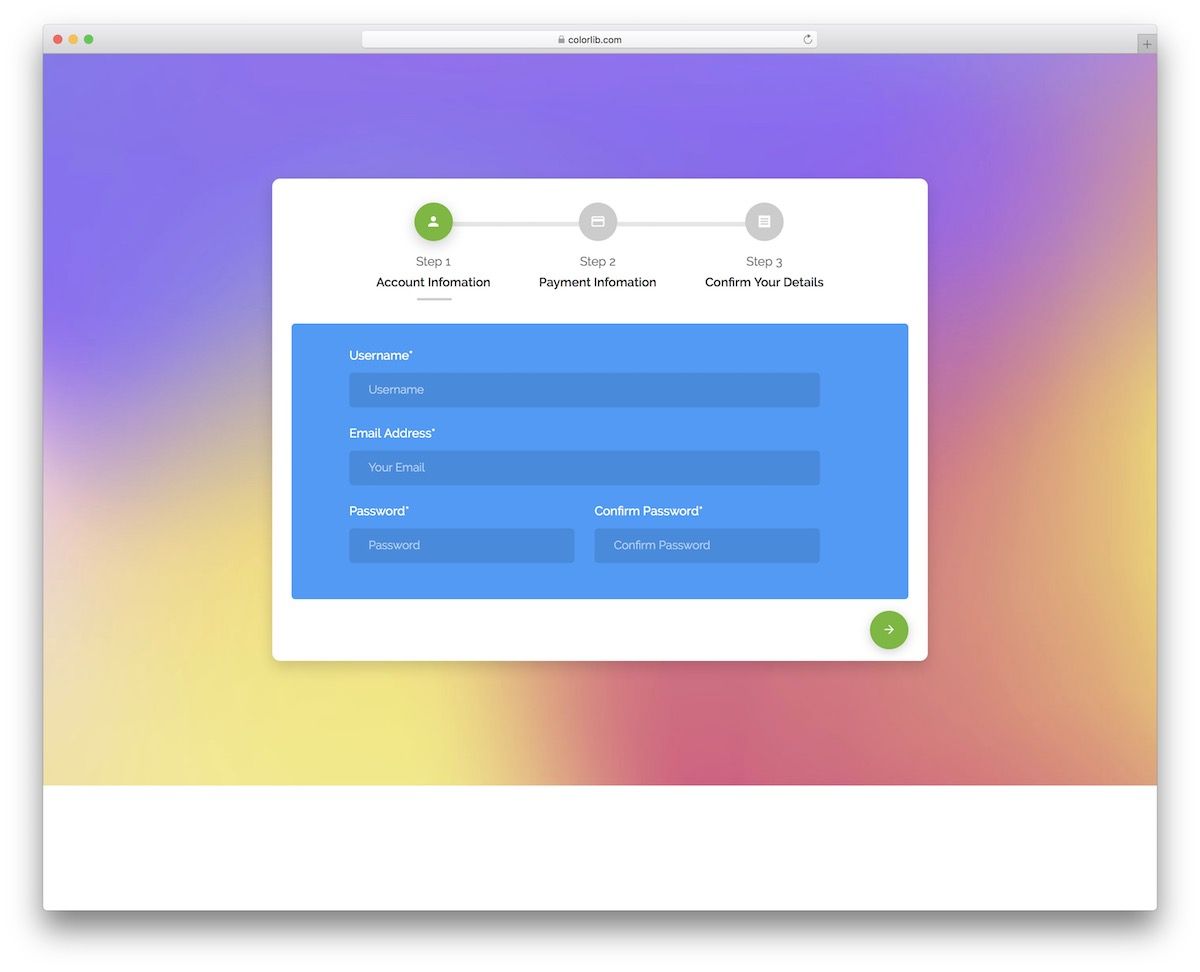The height and width of the screenshot is (972, 1200).
Task: Click the green next arrow button
Action: pyautogui.click(x=889, y=630)
